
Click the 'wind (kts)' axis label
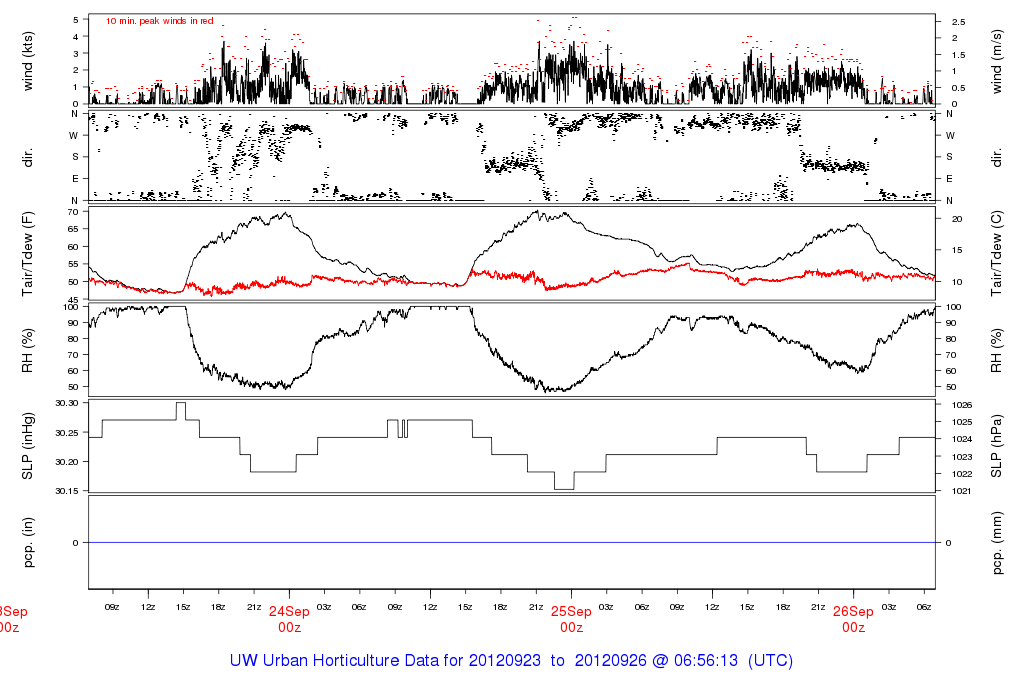pos(27,61)
